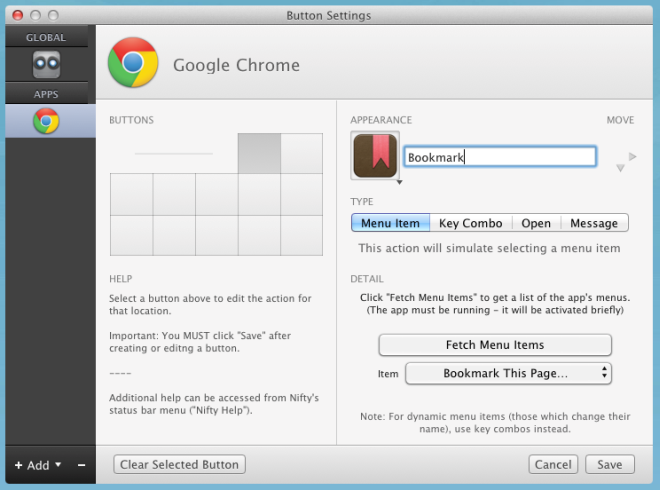Select Google Chrome in the Apps sidebar
Viewport: 660px width, 490px height.
[46, 121]
